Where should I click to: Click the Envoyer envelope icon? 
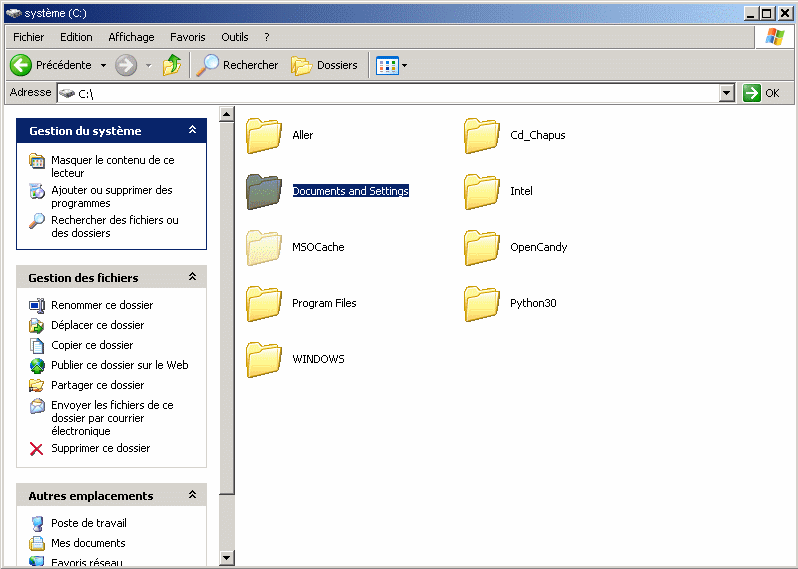point(37,406)
